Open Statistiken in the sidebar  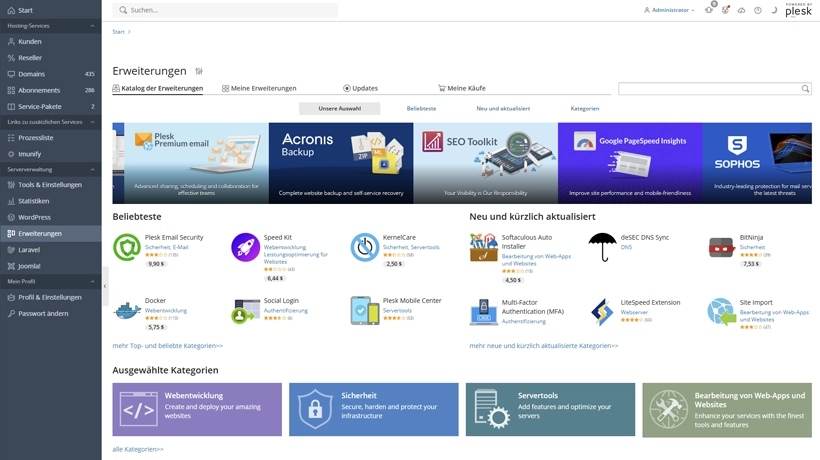click(x=51, y=201)
